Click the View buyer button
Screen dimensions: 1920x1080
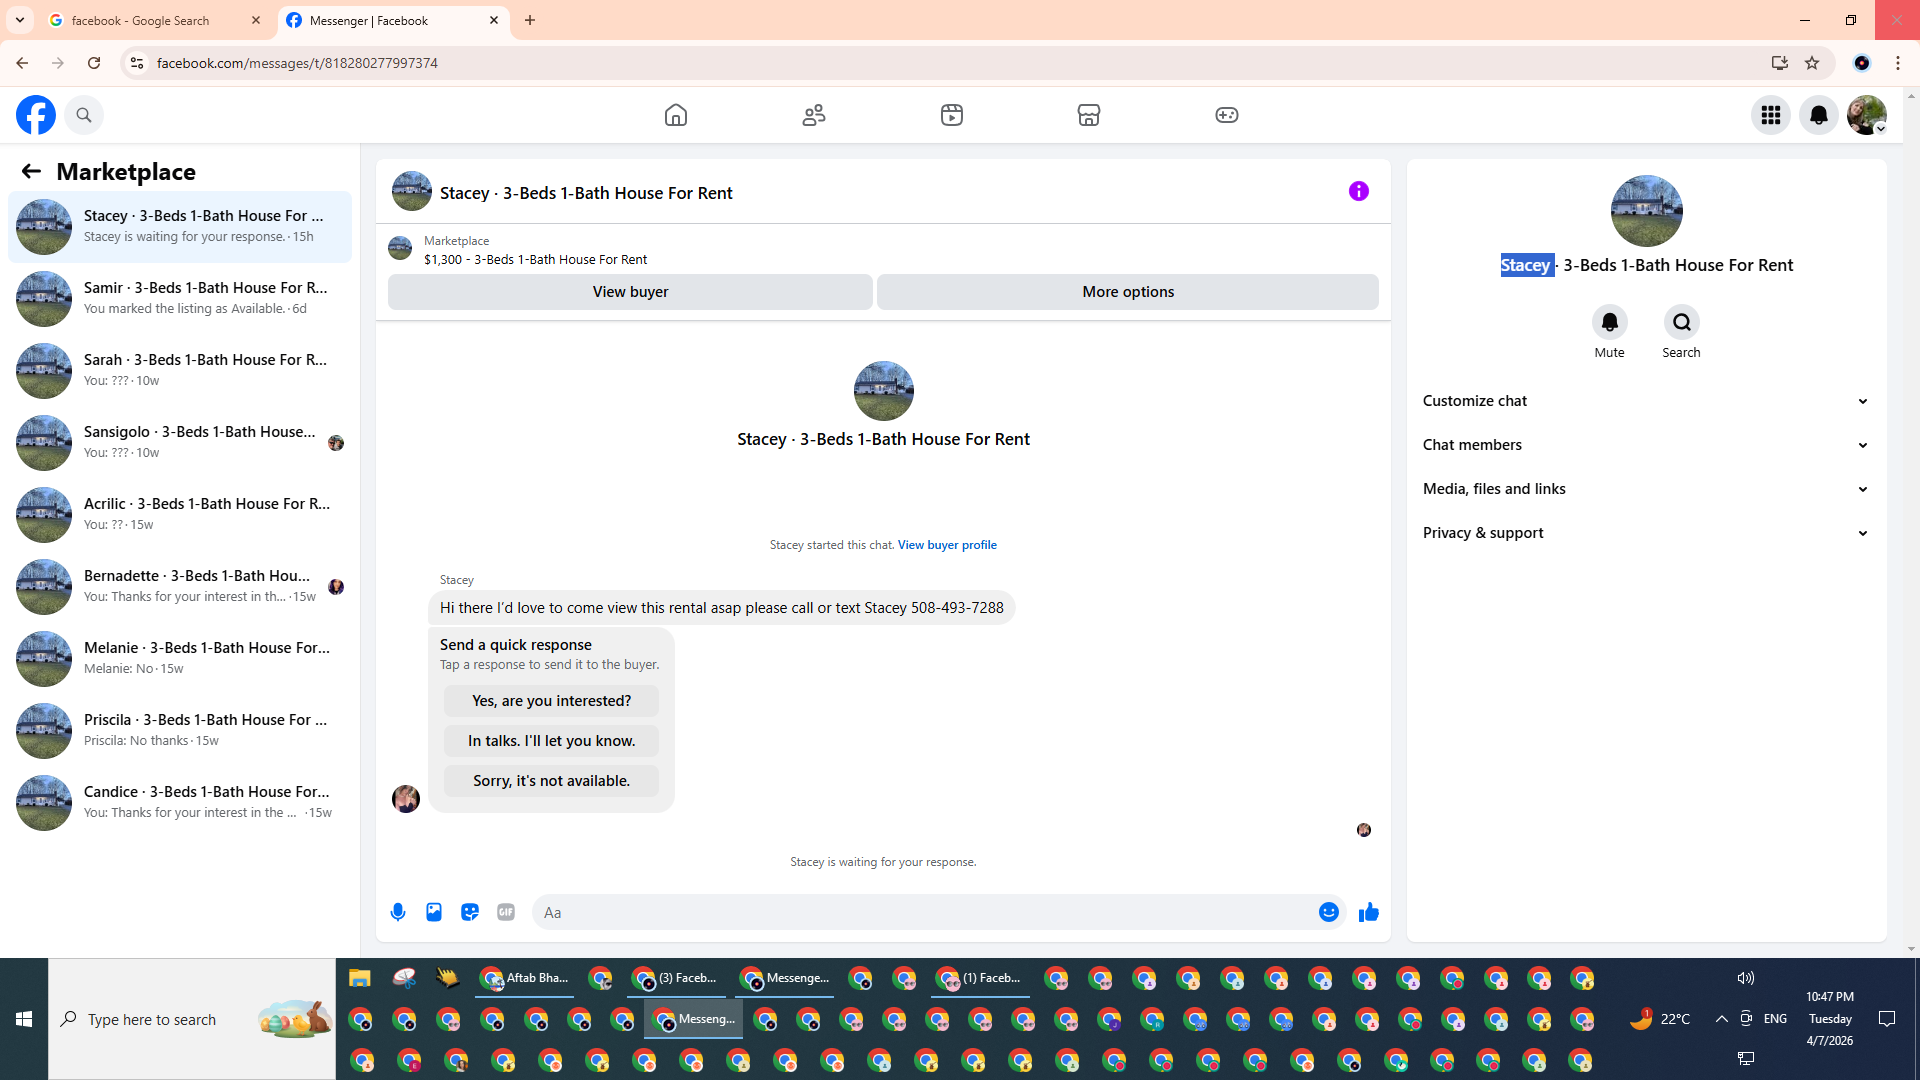coord(630,292)
